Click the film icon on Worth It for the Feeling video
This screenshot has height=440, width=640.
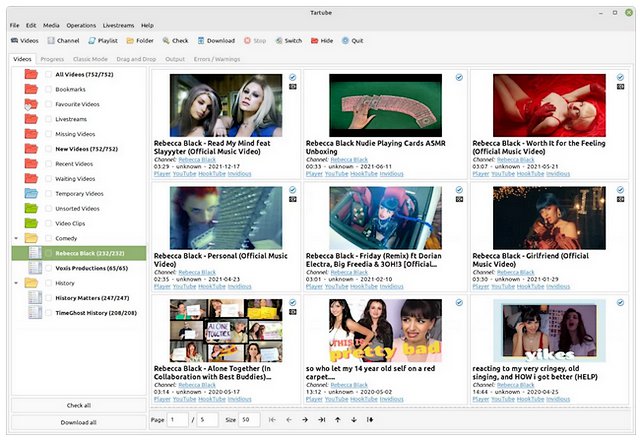[x=620, y=87]
